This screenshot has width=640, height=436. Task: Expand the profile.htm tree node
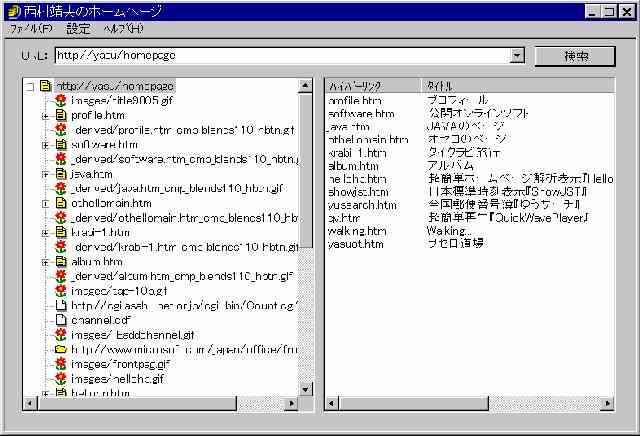click(x=45, y=116)
